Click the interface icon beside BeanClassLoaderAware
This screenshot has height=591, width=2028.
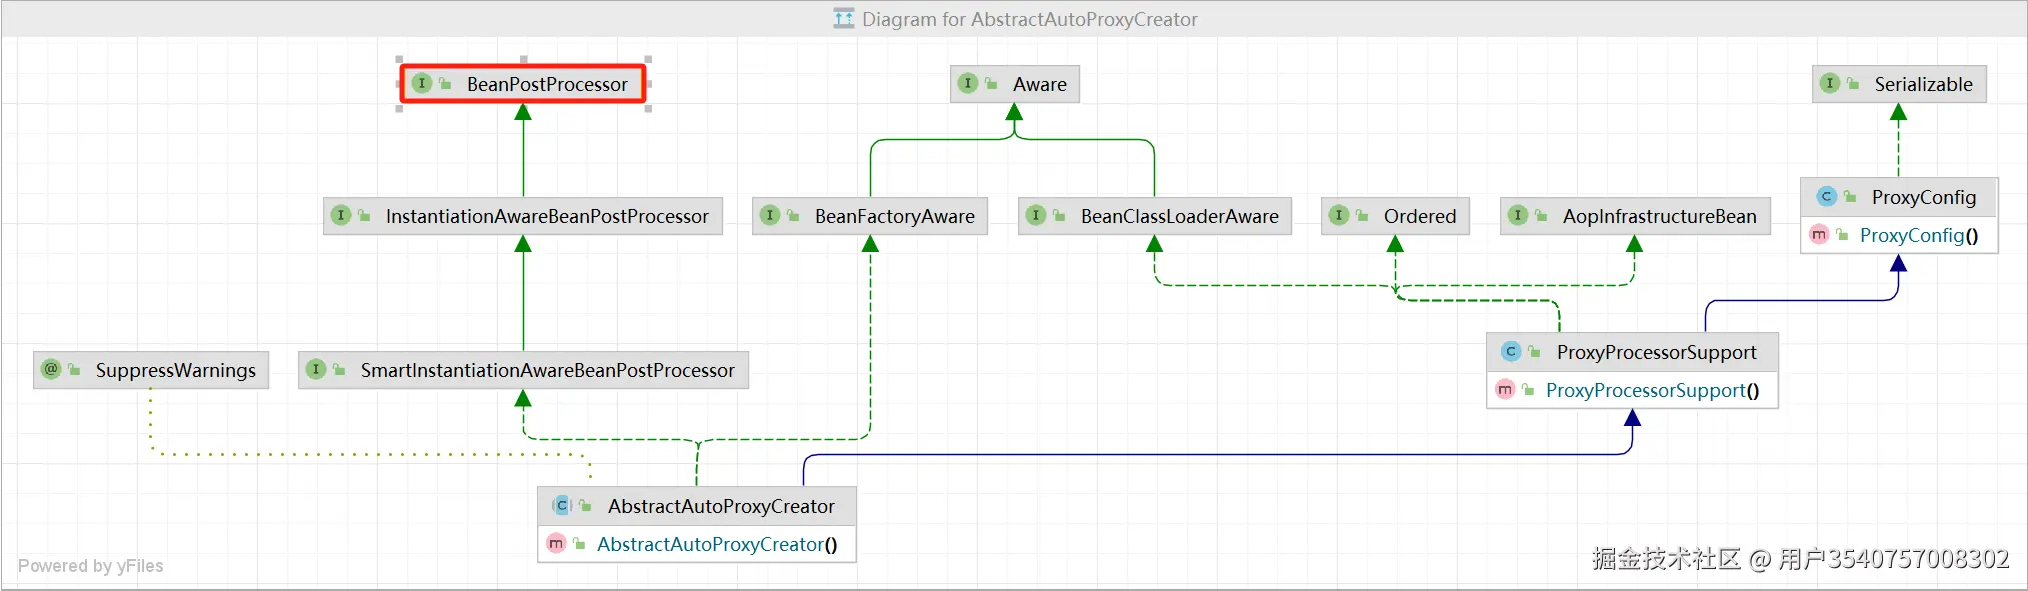tap(1036, 216)
